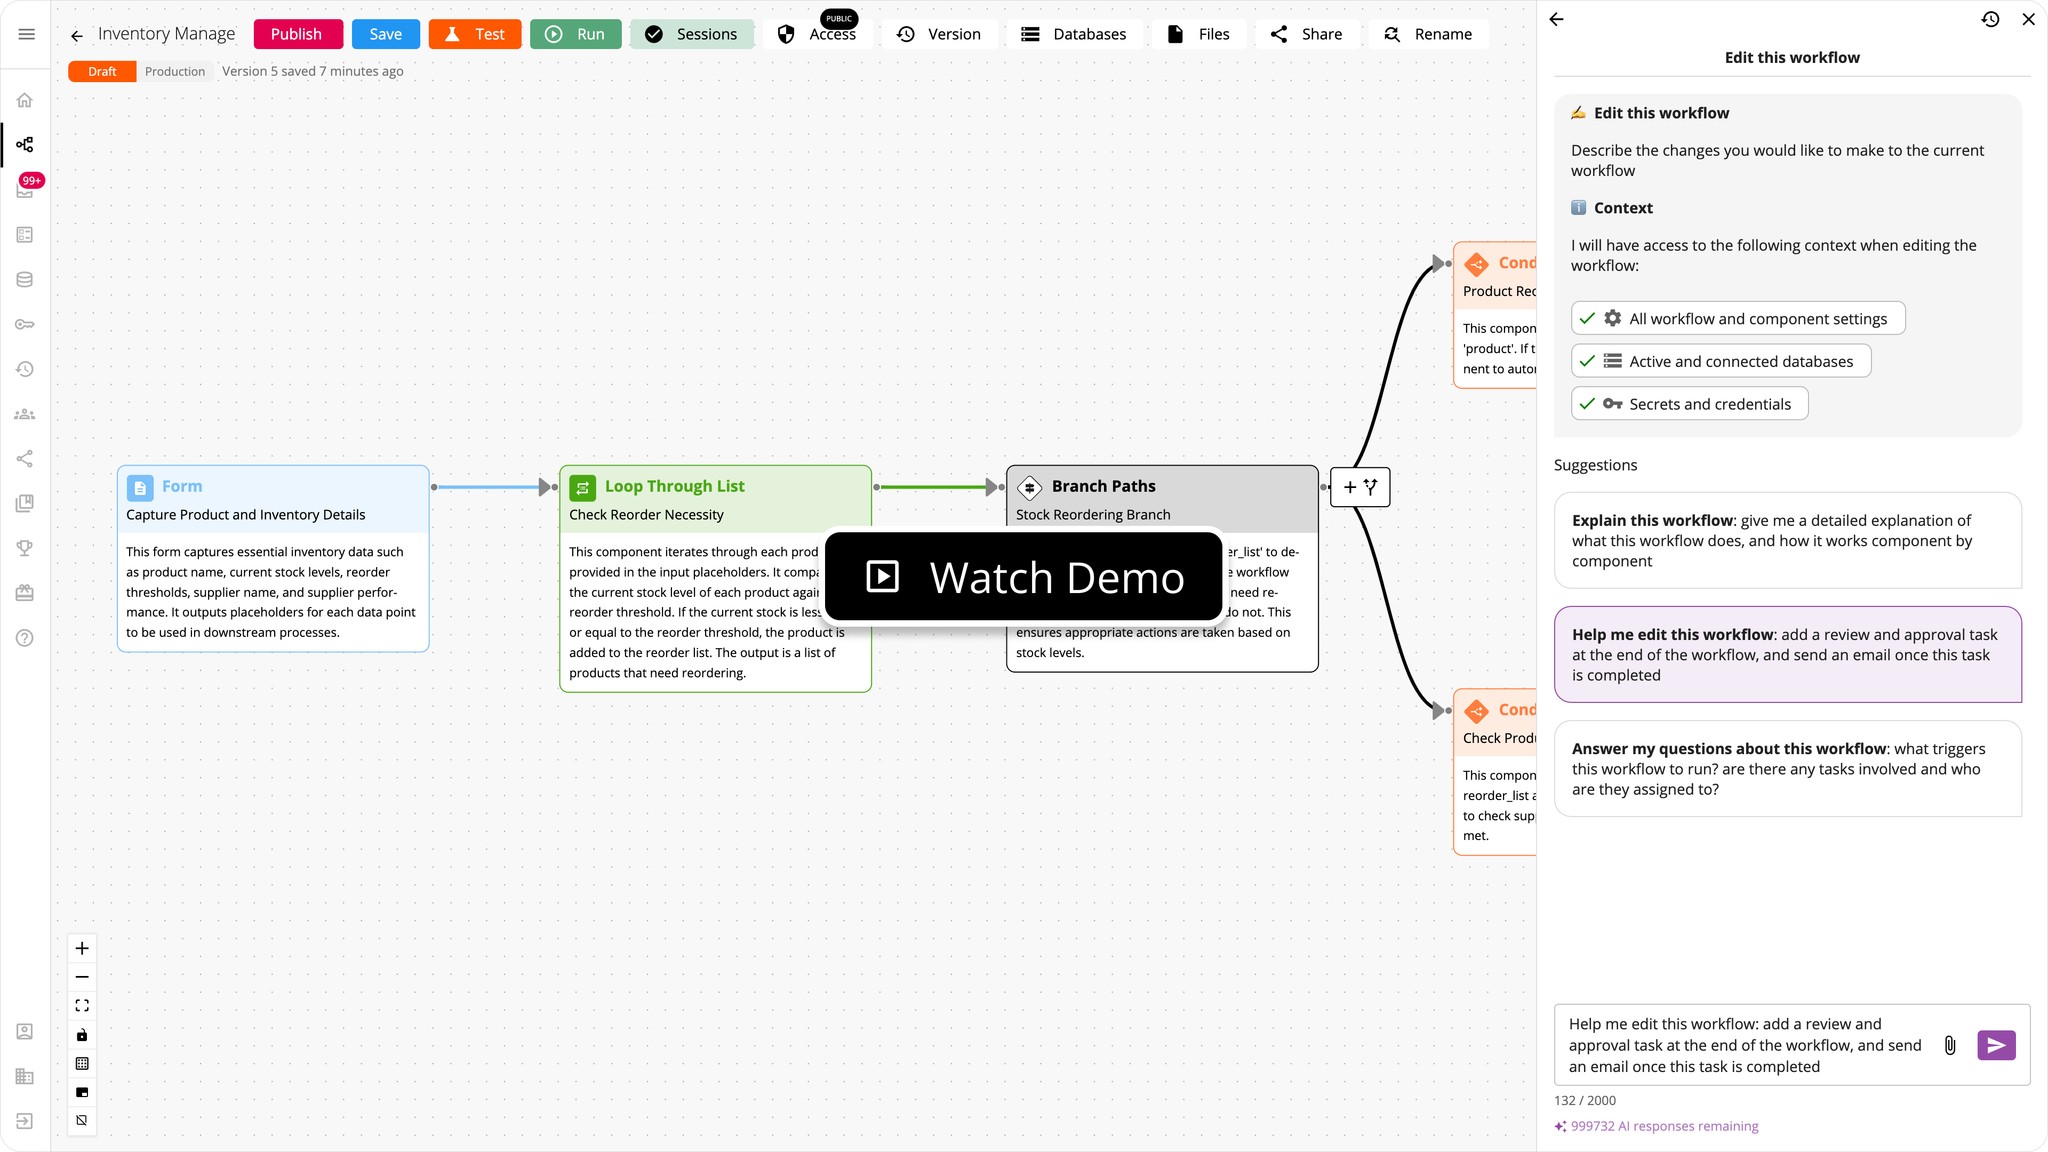This screenshot has width=2048, height=1152.
Task: Zoom in on the canvas with the plus icon
Action: 82,948
